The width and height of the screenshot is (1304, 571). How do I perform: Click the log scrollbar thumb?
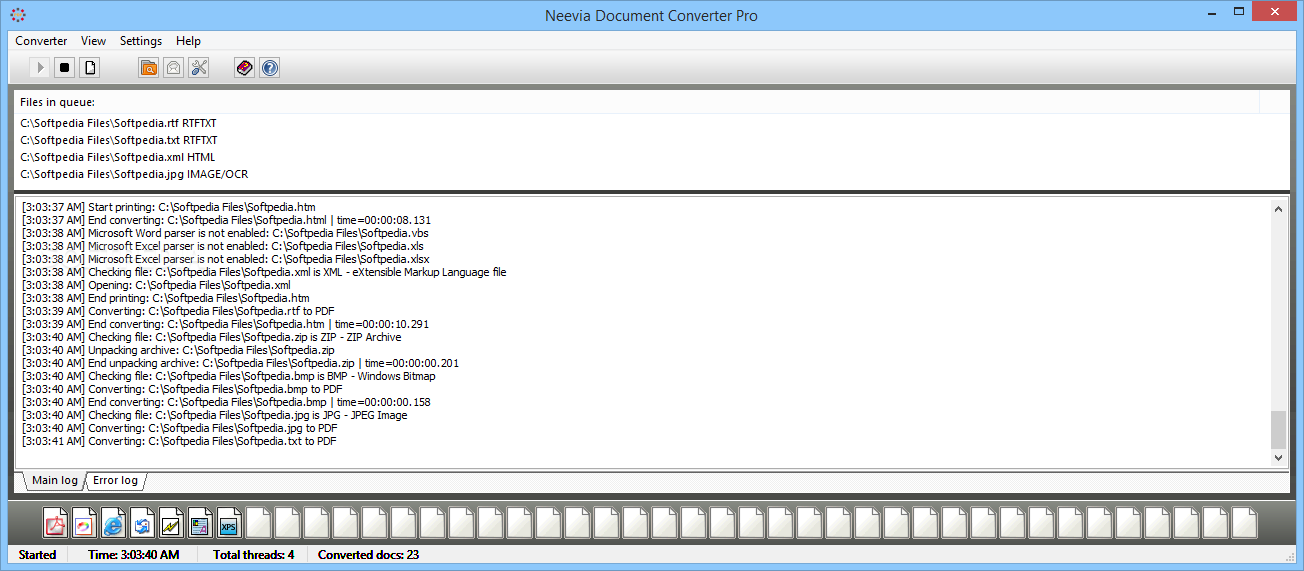[x=1278, y=429]
